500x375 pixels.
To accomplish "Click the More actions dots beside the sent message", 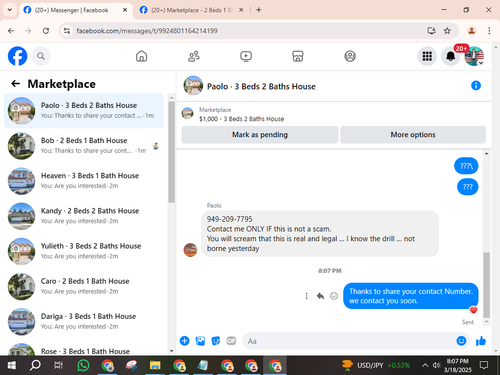I will click(x=306, y=296).
